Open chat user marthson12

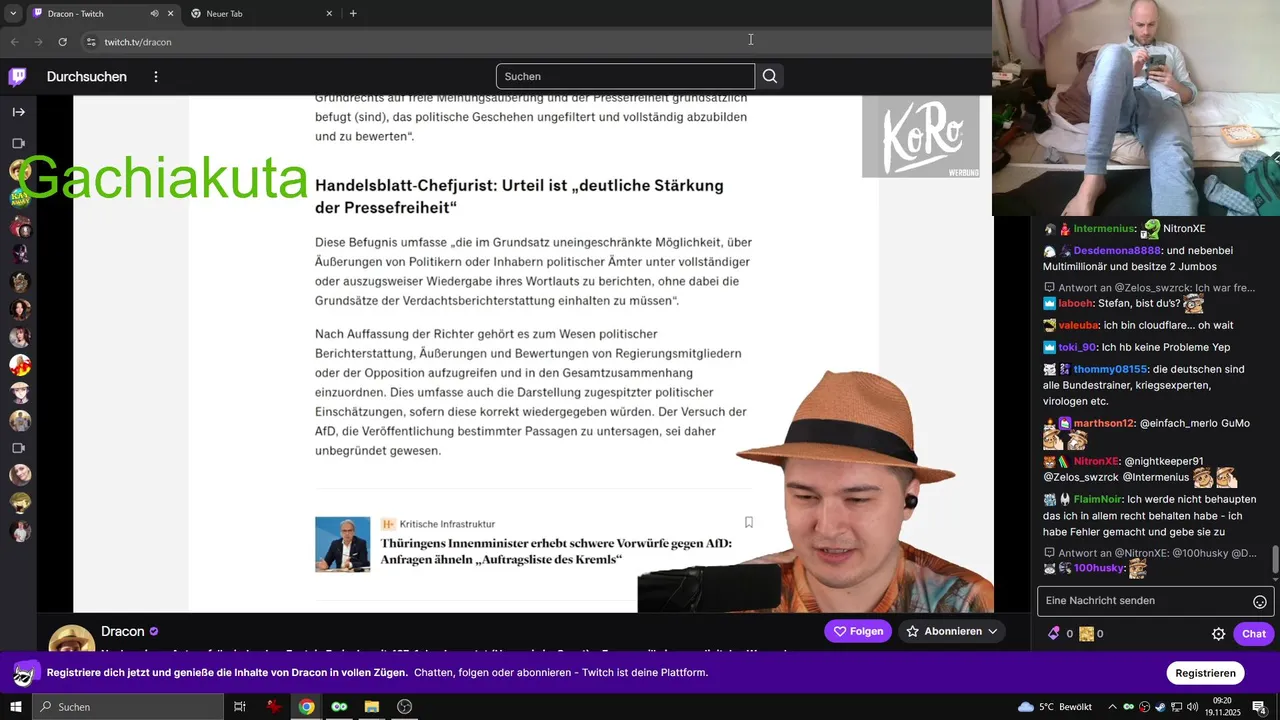click(x=1104, y=423)
